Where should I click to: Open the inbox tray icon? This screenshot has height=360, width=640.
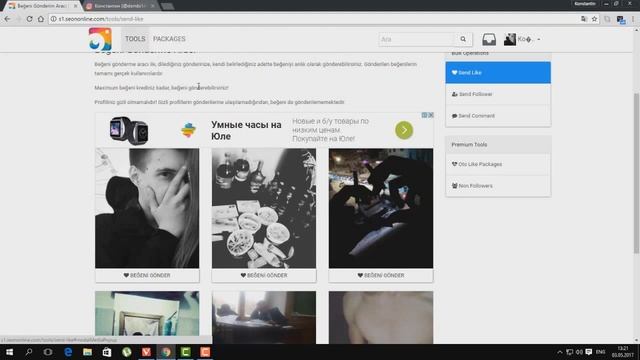(x=489, y=39)
